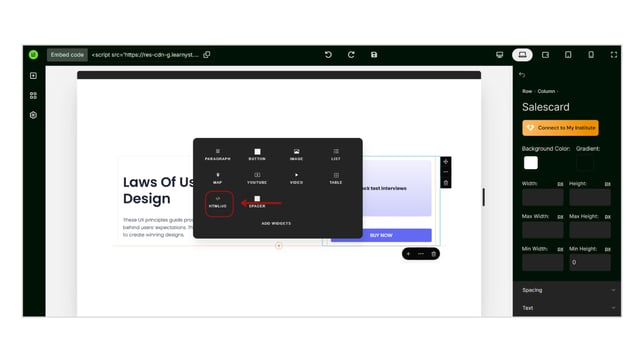This screenshot has width=644, height=362.
Task: Click Connect to My Institute button
Action: [x=560, y=128]
